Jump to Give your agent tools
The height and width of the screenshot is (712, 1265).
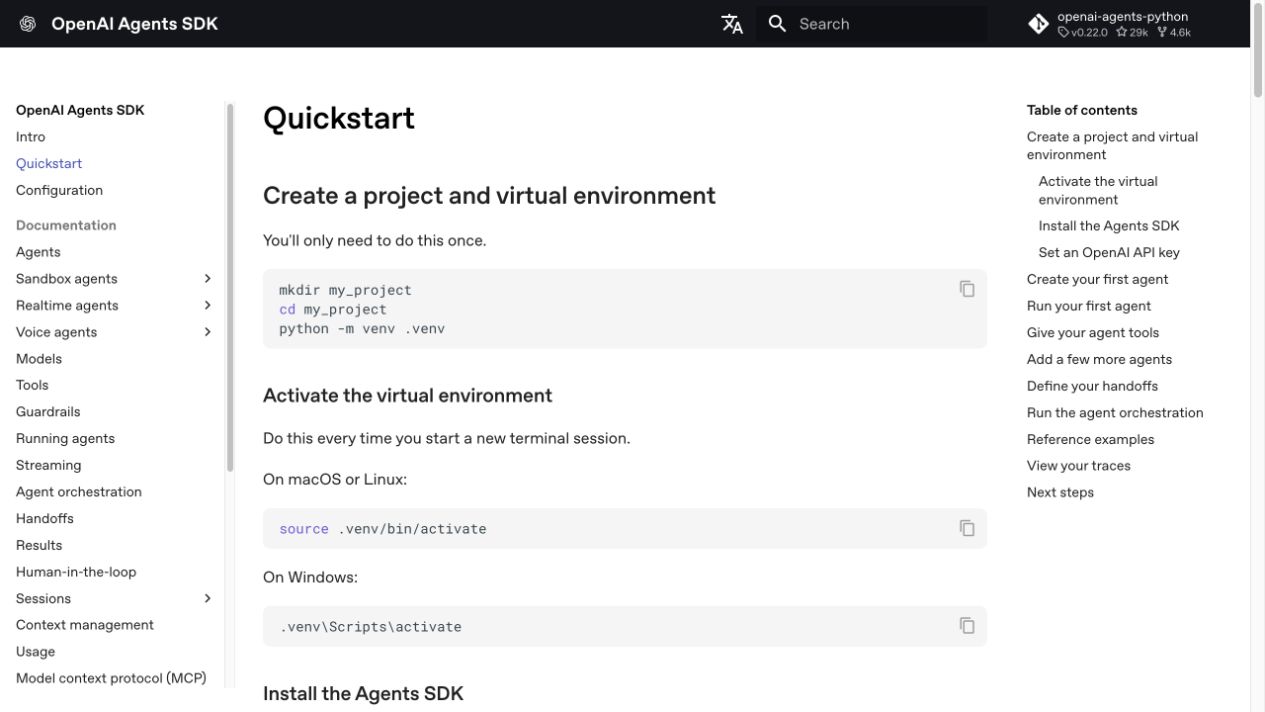click(x=1093, y=332)
